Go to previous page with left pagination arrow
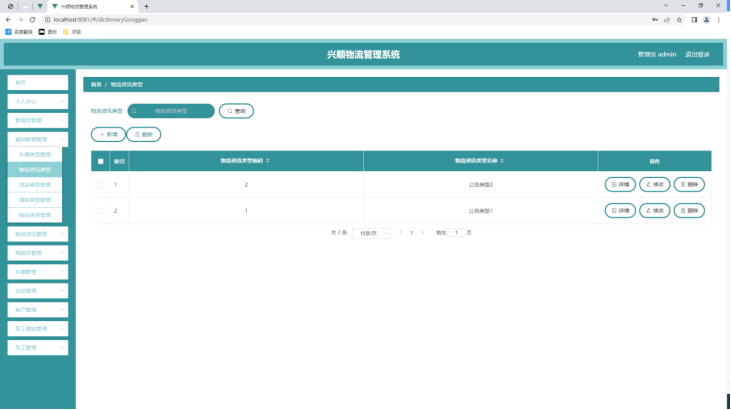731x410 pixels. pos(400,233)
